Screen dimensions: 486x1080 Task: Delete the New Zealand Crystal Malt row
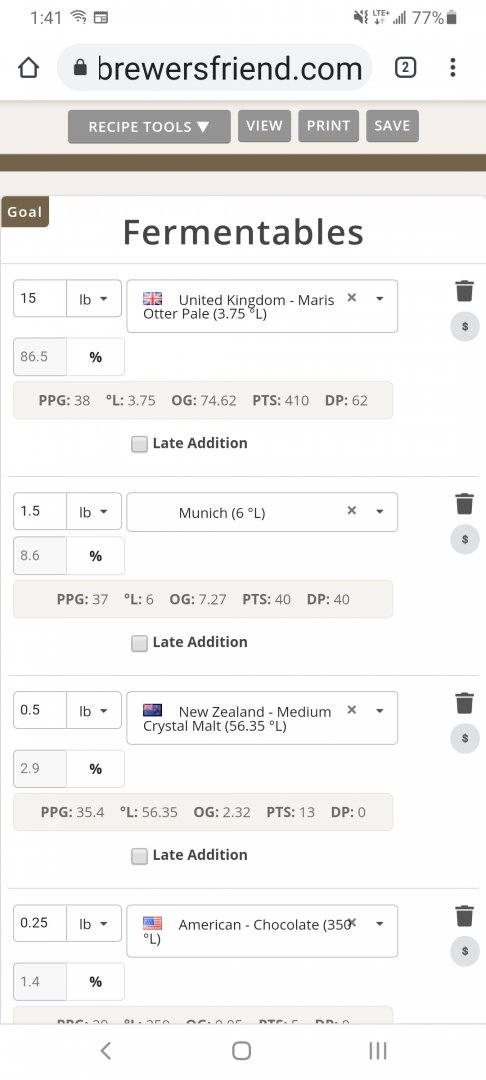(x=465, y=703)
